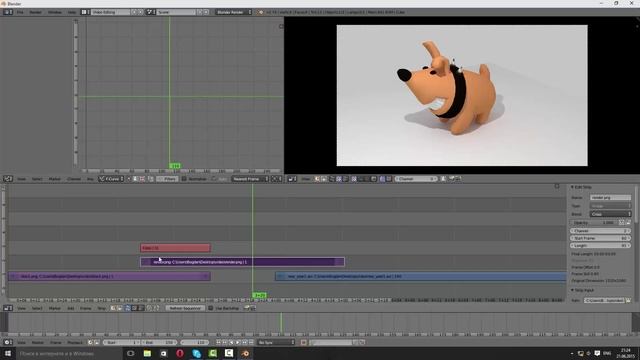Adjust the Opacity slider
Viewport: 640px width, 360px height.
point(594,223)
